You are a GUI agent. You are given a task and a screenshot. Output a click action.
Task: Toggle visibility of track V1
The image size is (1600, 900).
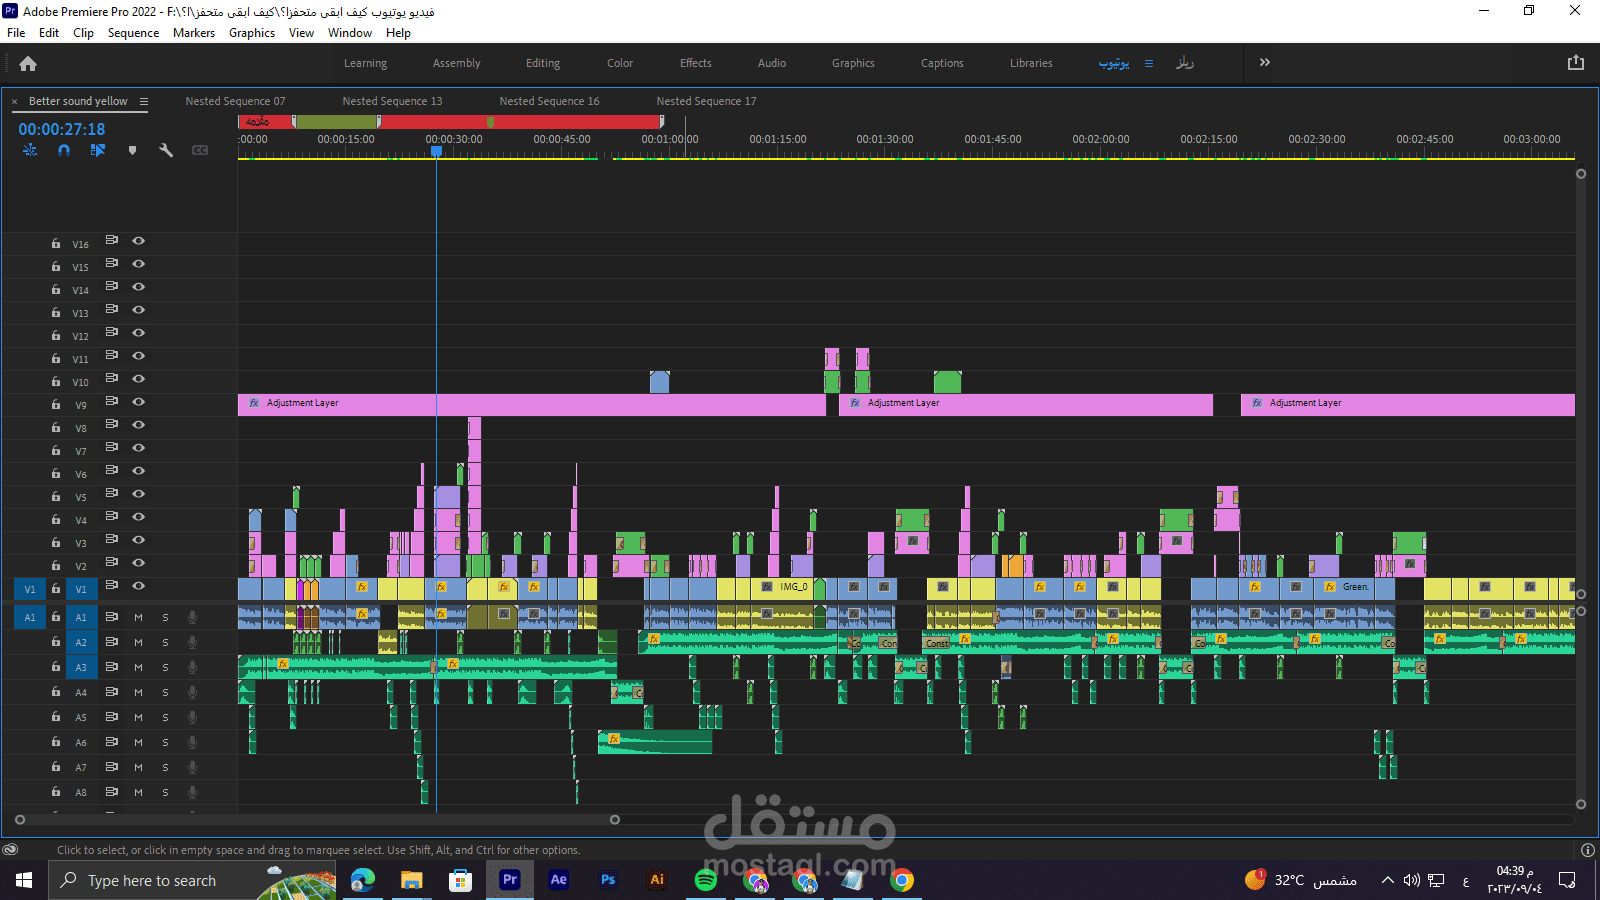pyautogui.click(x=139, y=586)
